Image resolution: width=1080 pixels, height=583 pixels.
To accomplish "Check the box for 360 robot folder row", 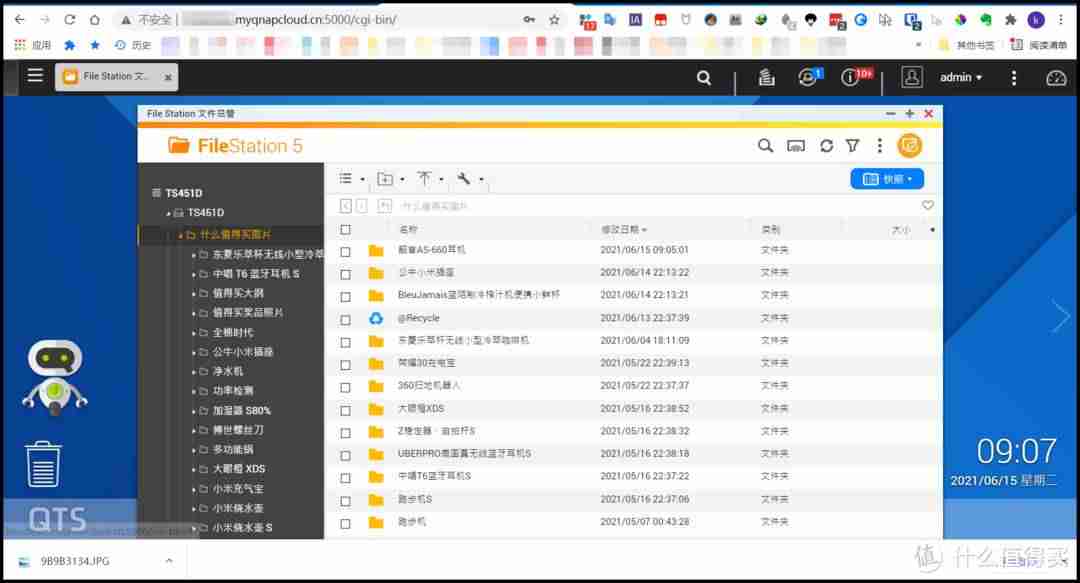I will [345, 387].
